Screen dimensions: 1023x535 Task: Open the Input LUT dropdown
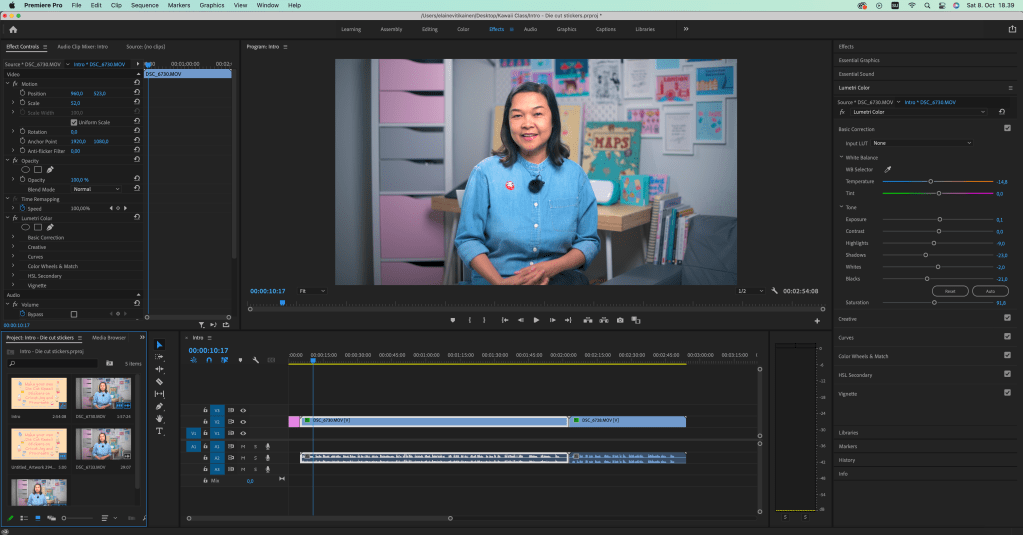[x=920, y=143]
